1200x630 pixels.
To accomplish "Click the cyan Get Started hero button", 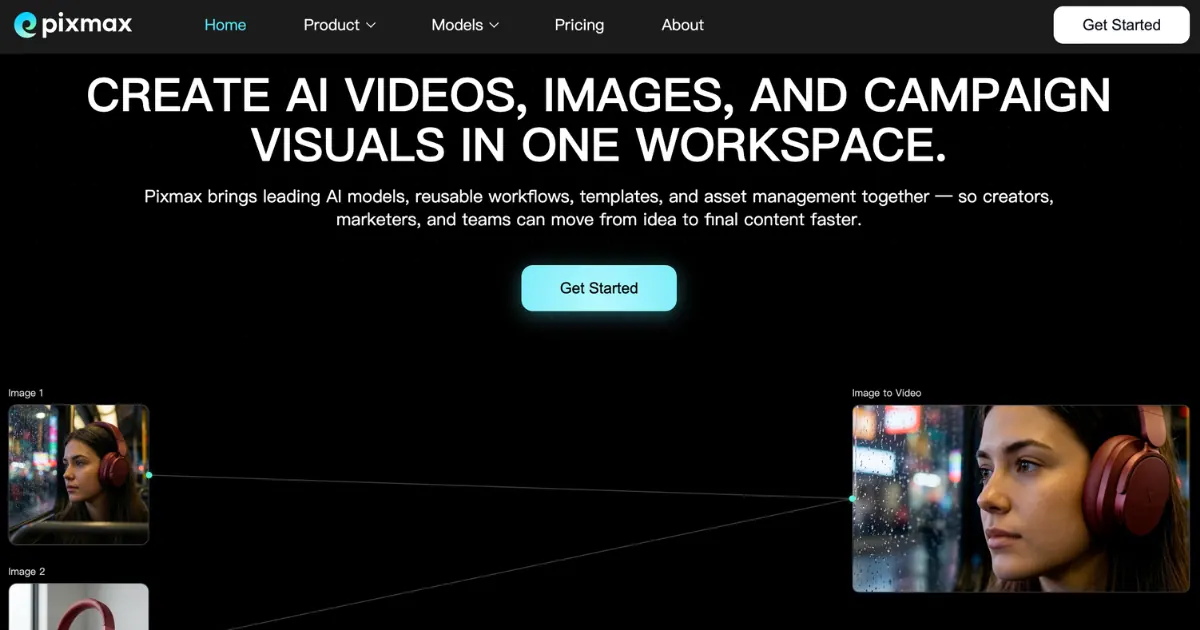I will [x=599, y=288].
